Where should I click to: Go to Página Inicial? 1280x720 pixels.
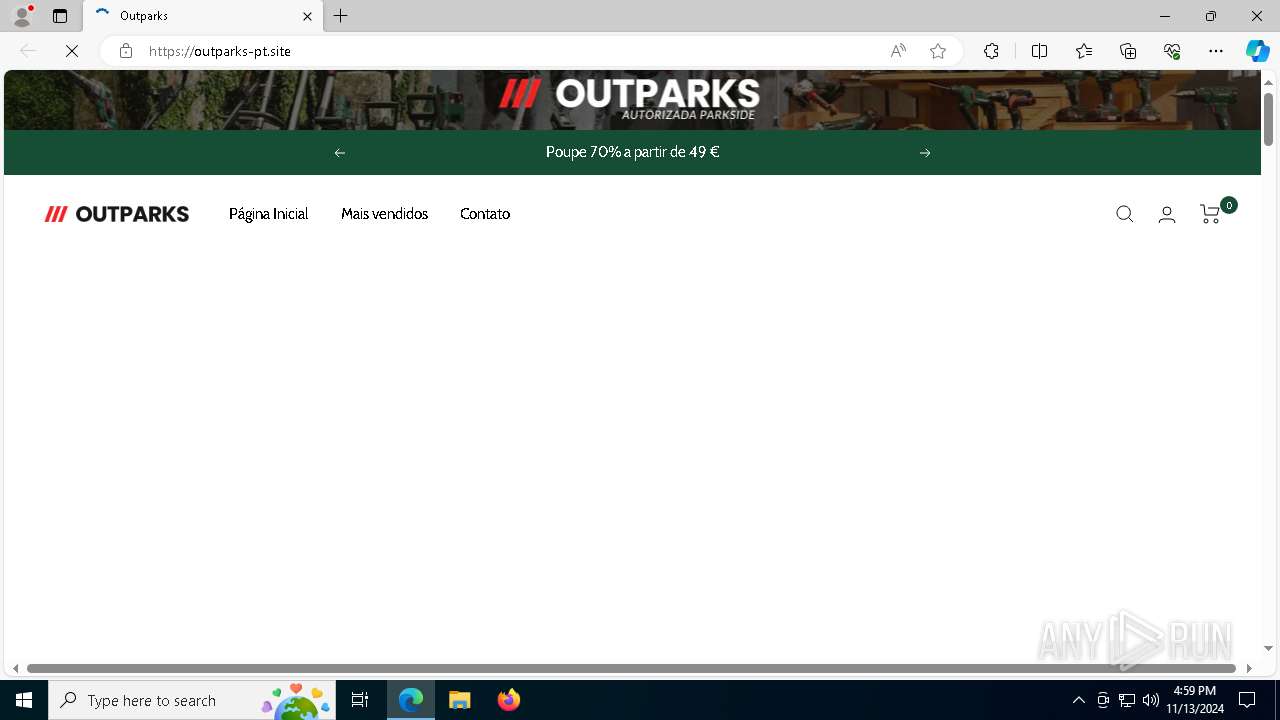[268, 214]
